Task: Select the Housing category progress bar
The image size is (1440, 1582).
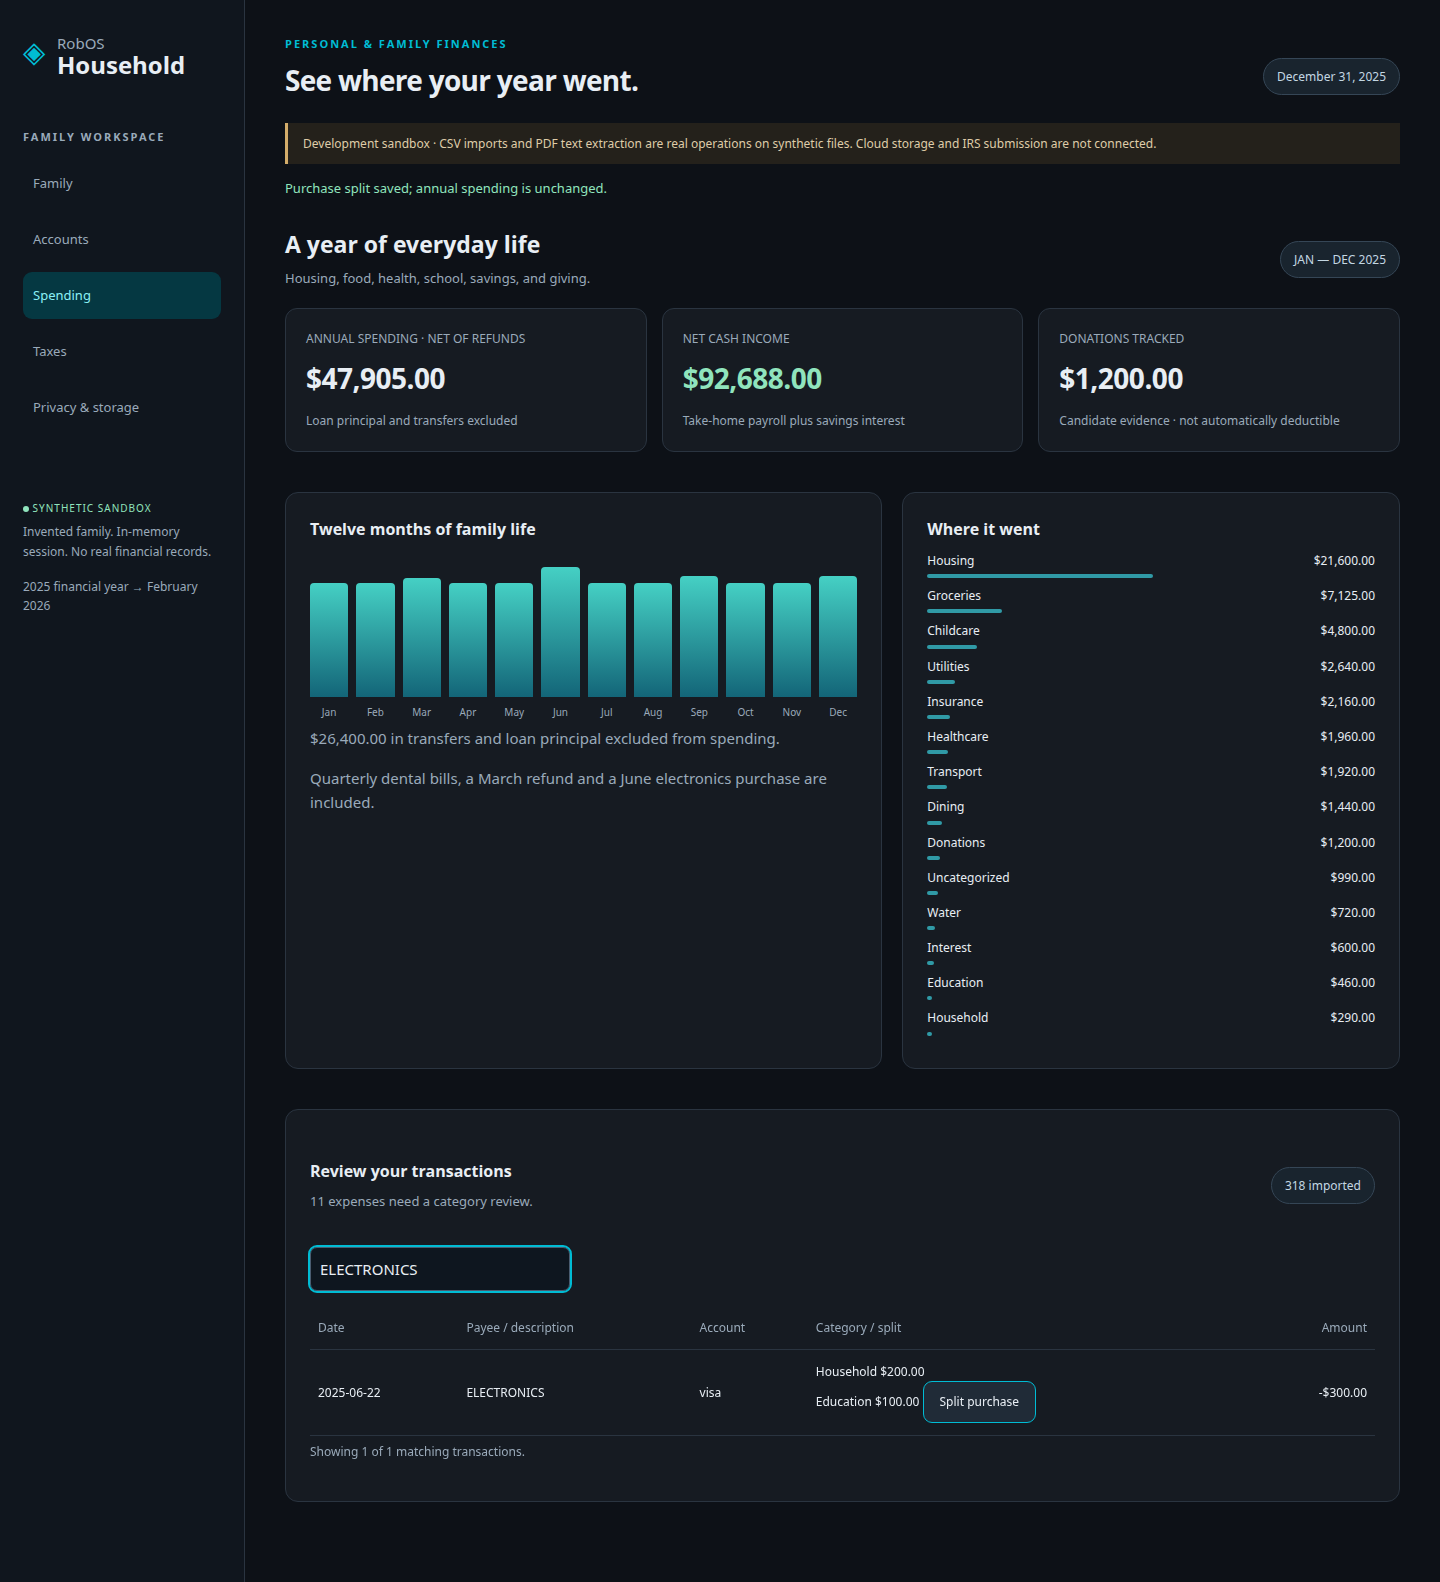Action: [x=1040, y=576]
